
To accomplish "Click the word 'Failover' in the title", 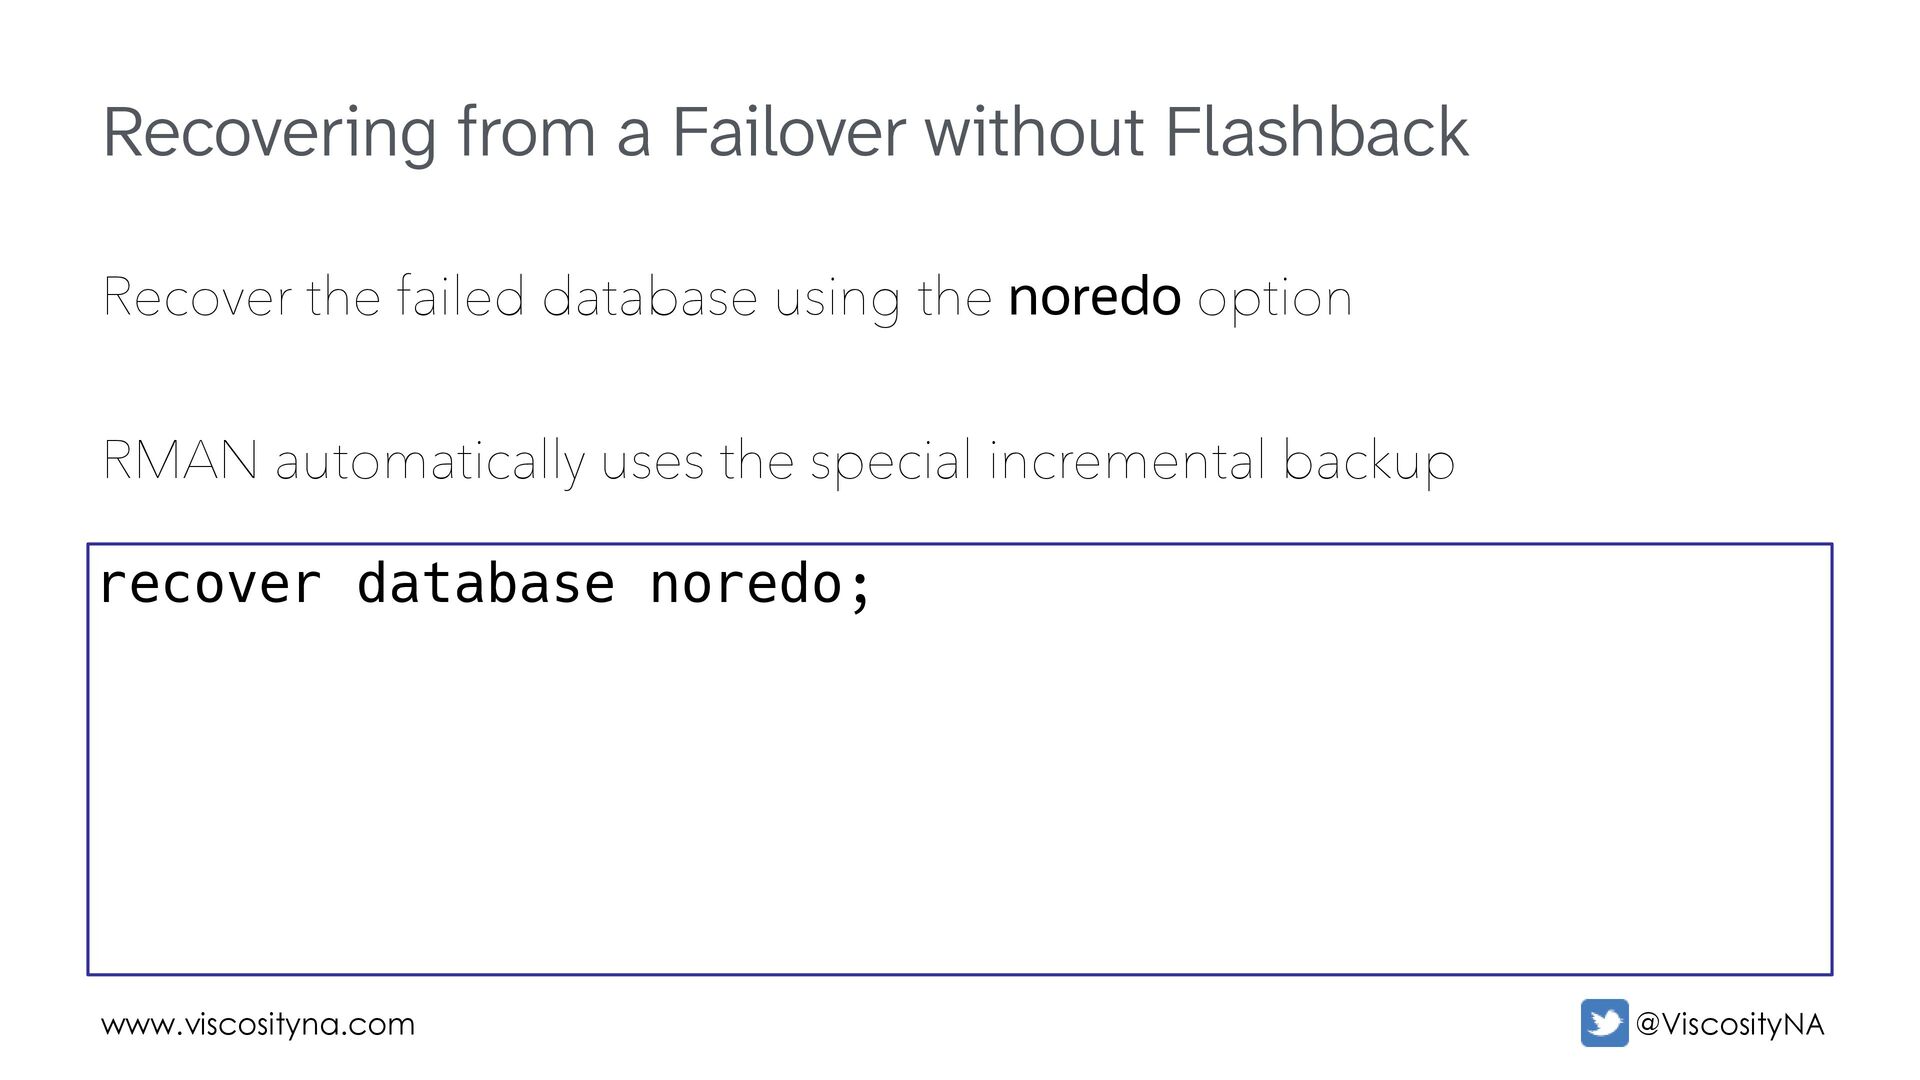I will (x=788, y=132).
